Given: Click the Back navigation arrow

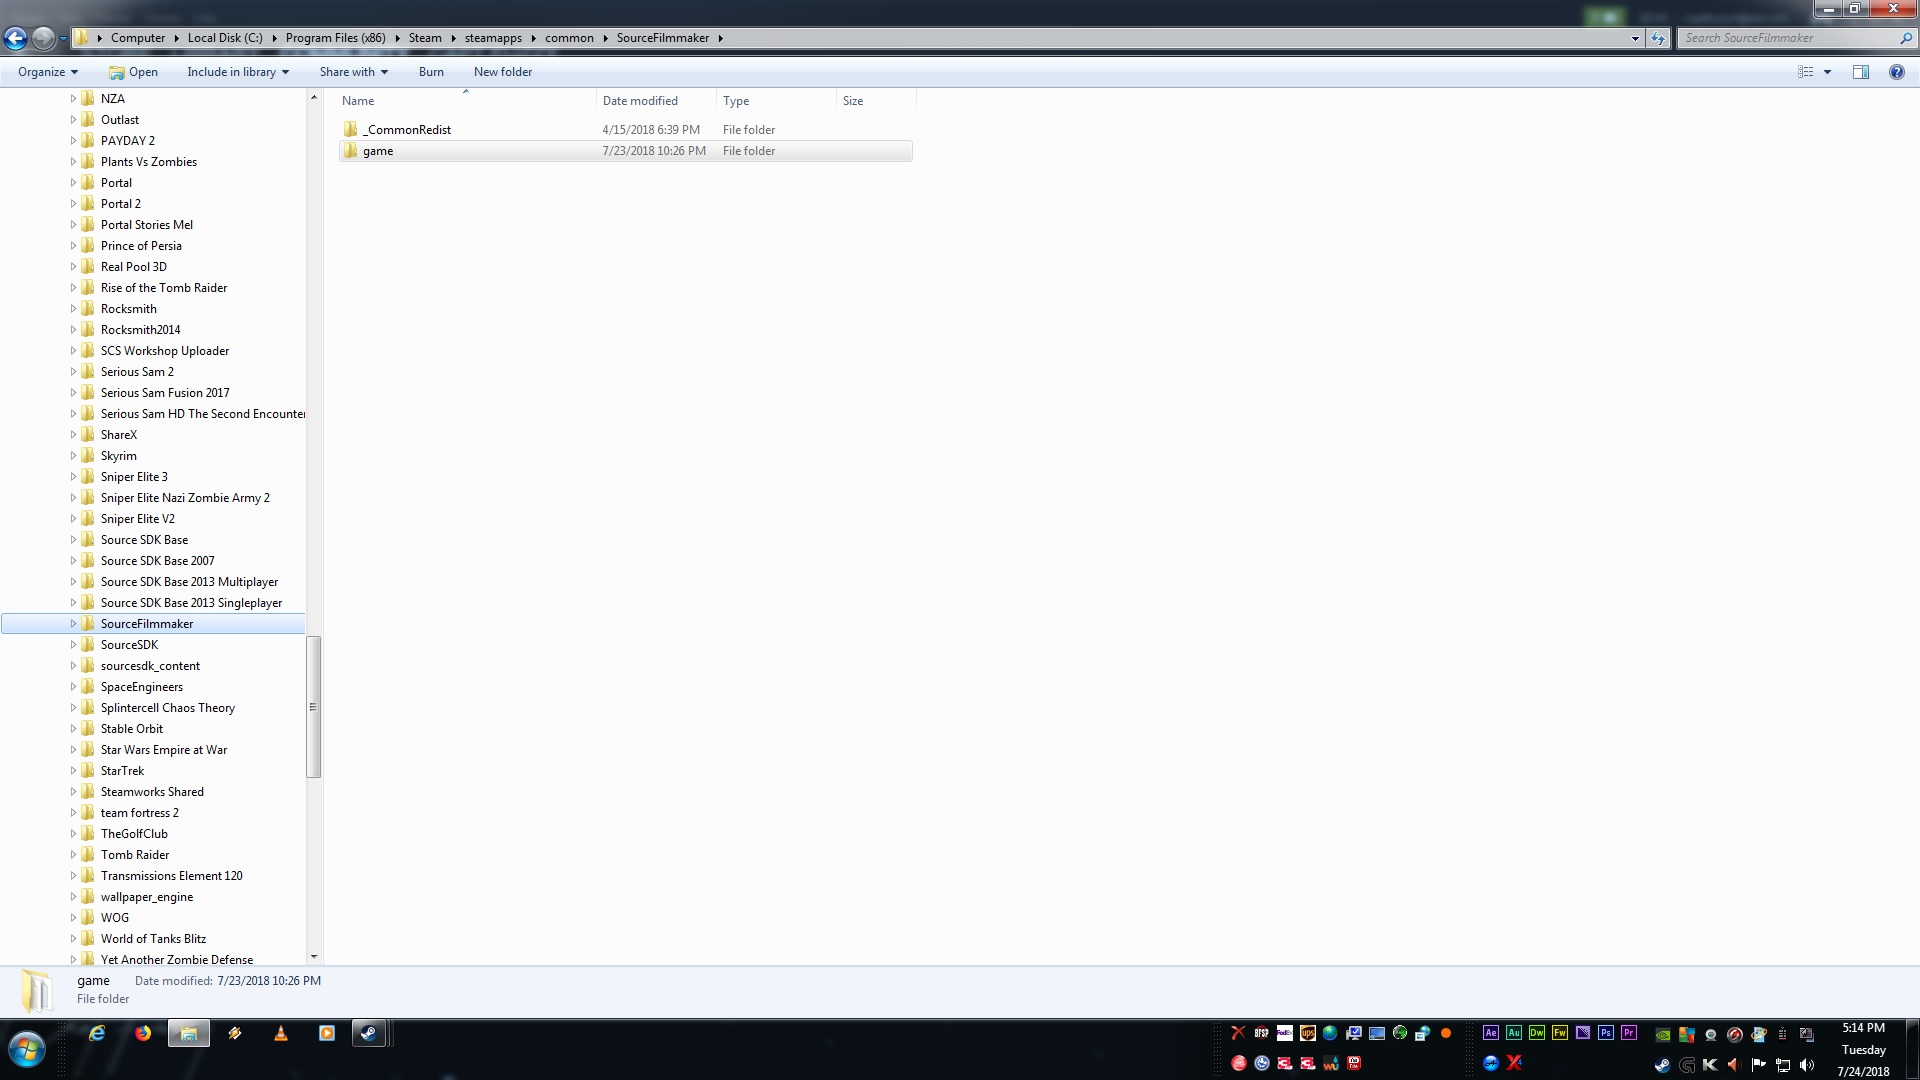Looking at the screenshot, I should tap(16, 38).
